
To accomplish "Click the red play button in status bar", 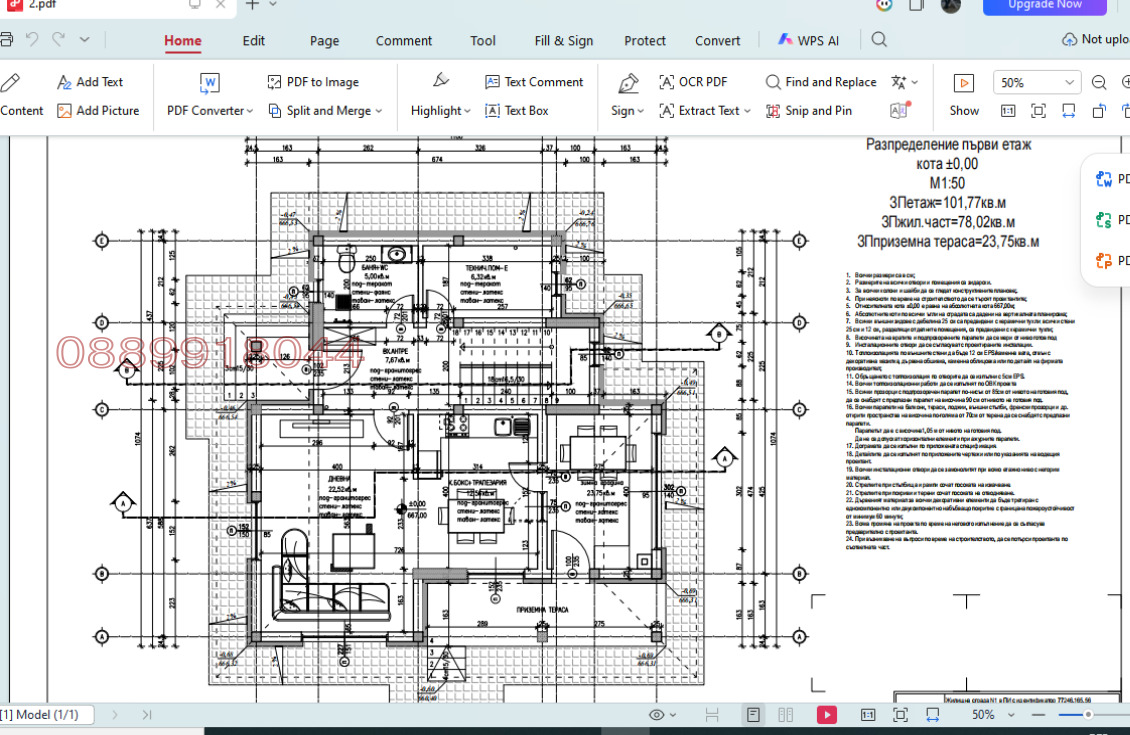I will [x=827, y=715].
